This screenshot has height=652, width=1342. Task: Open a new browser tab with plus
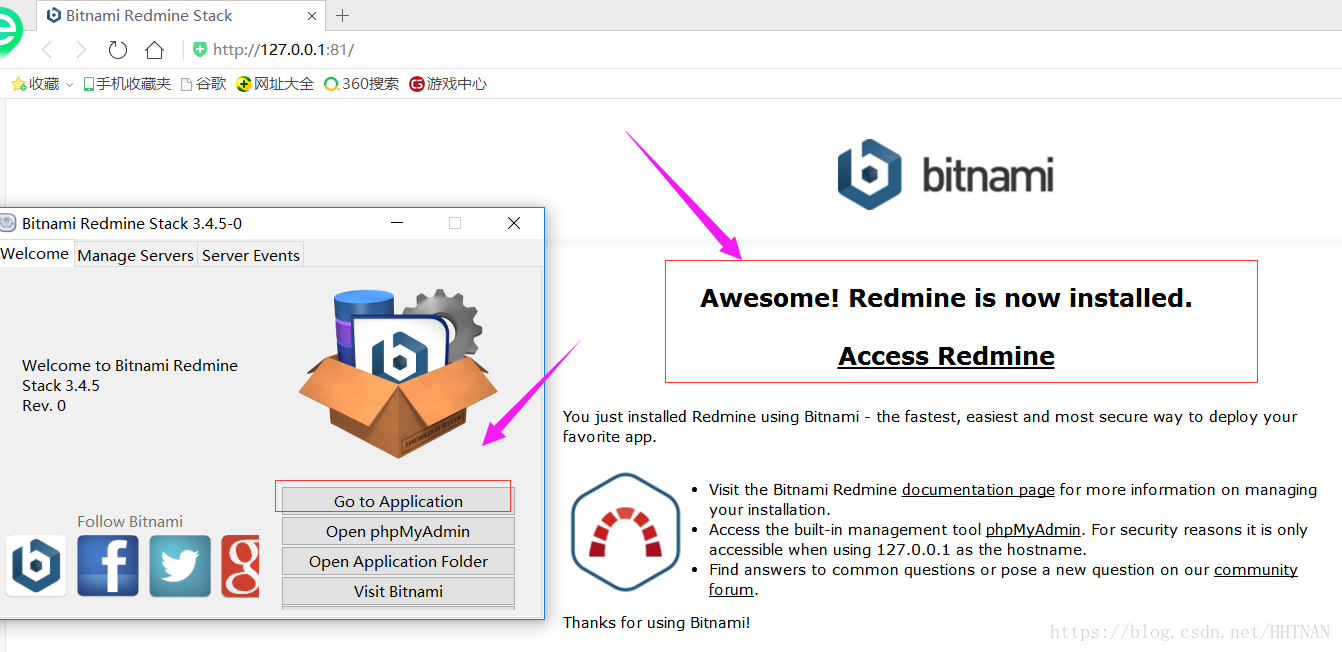click(343, 15)
